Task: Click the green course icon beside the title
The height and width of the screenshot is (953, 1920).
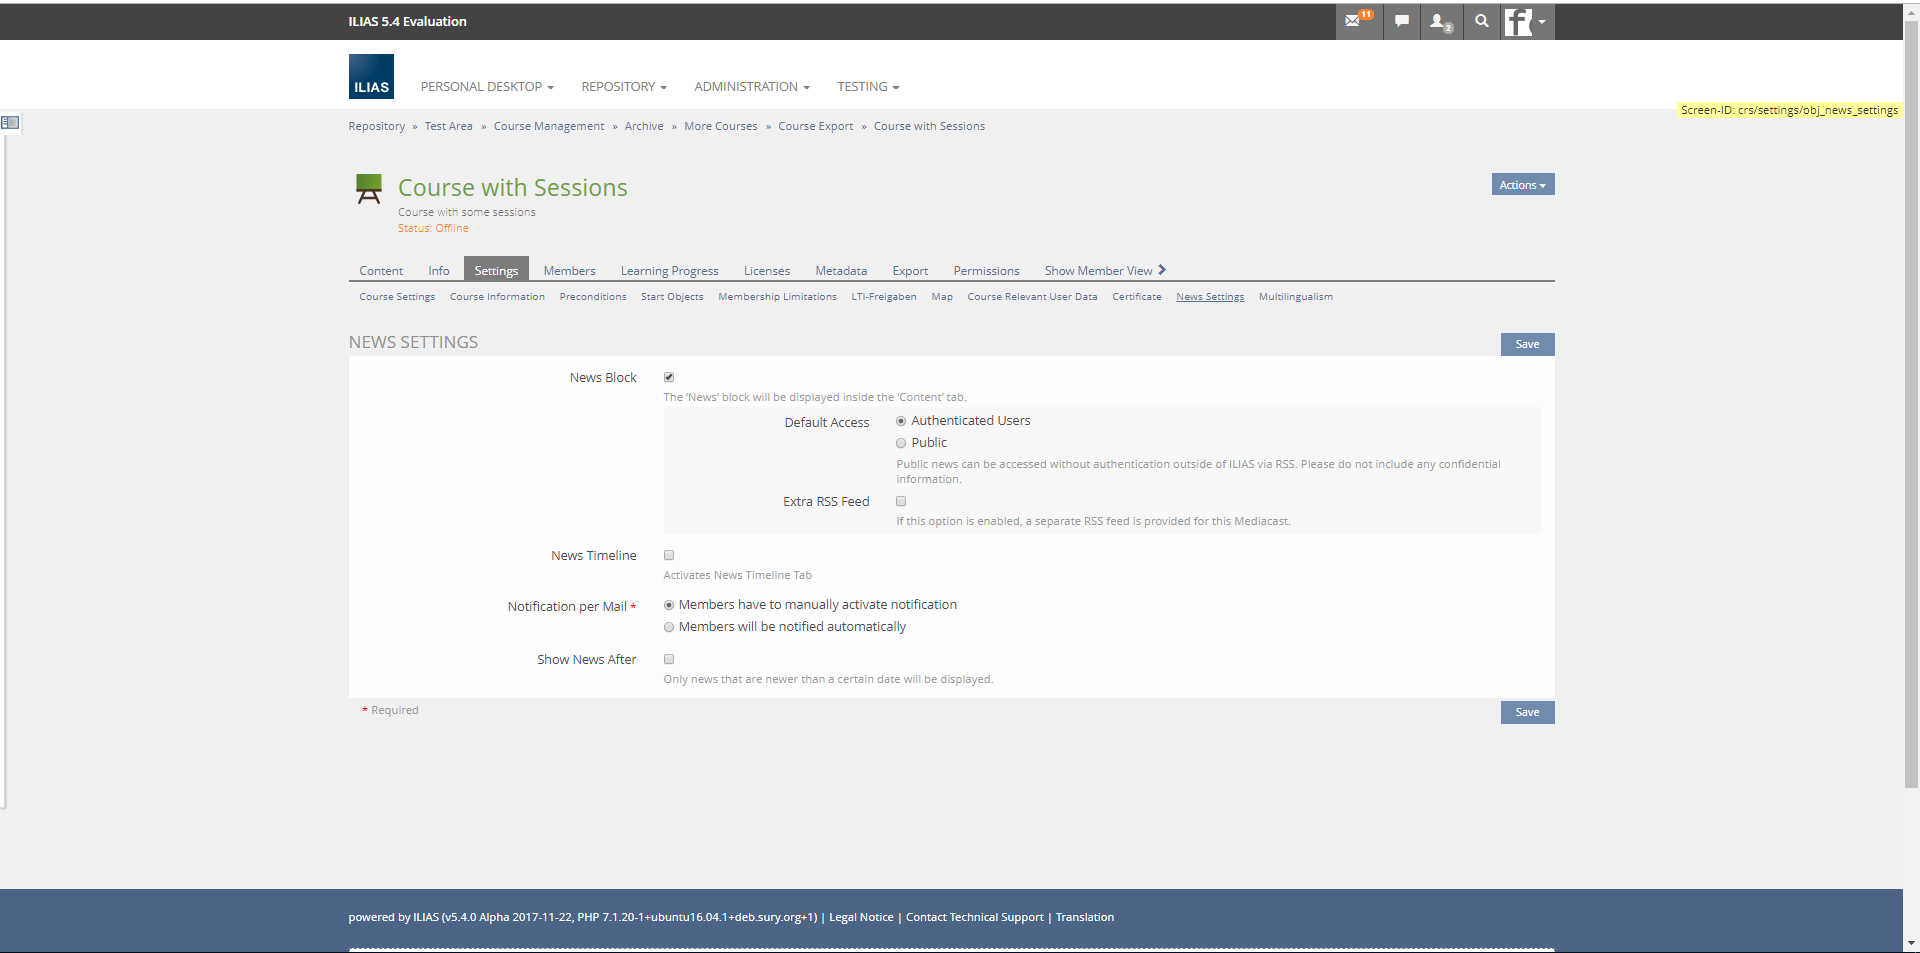Action: pyautogui.click(x=369, y=188)
